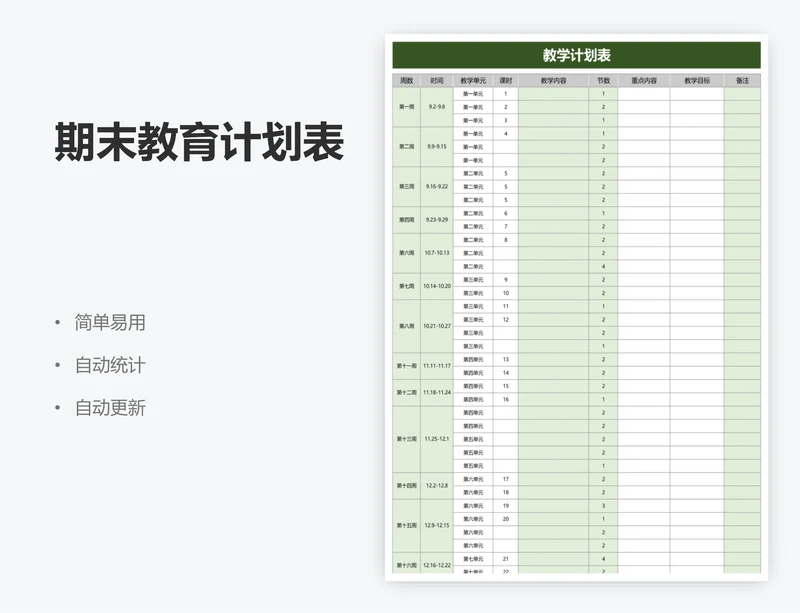Click the 第二周 week cell

(407, 147)
